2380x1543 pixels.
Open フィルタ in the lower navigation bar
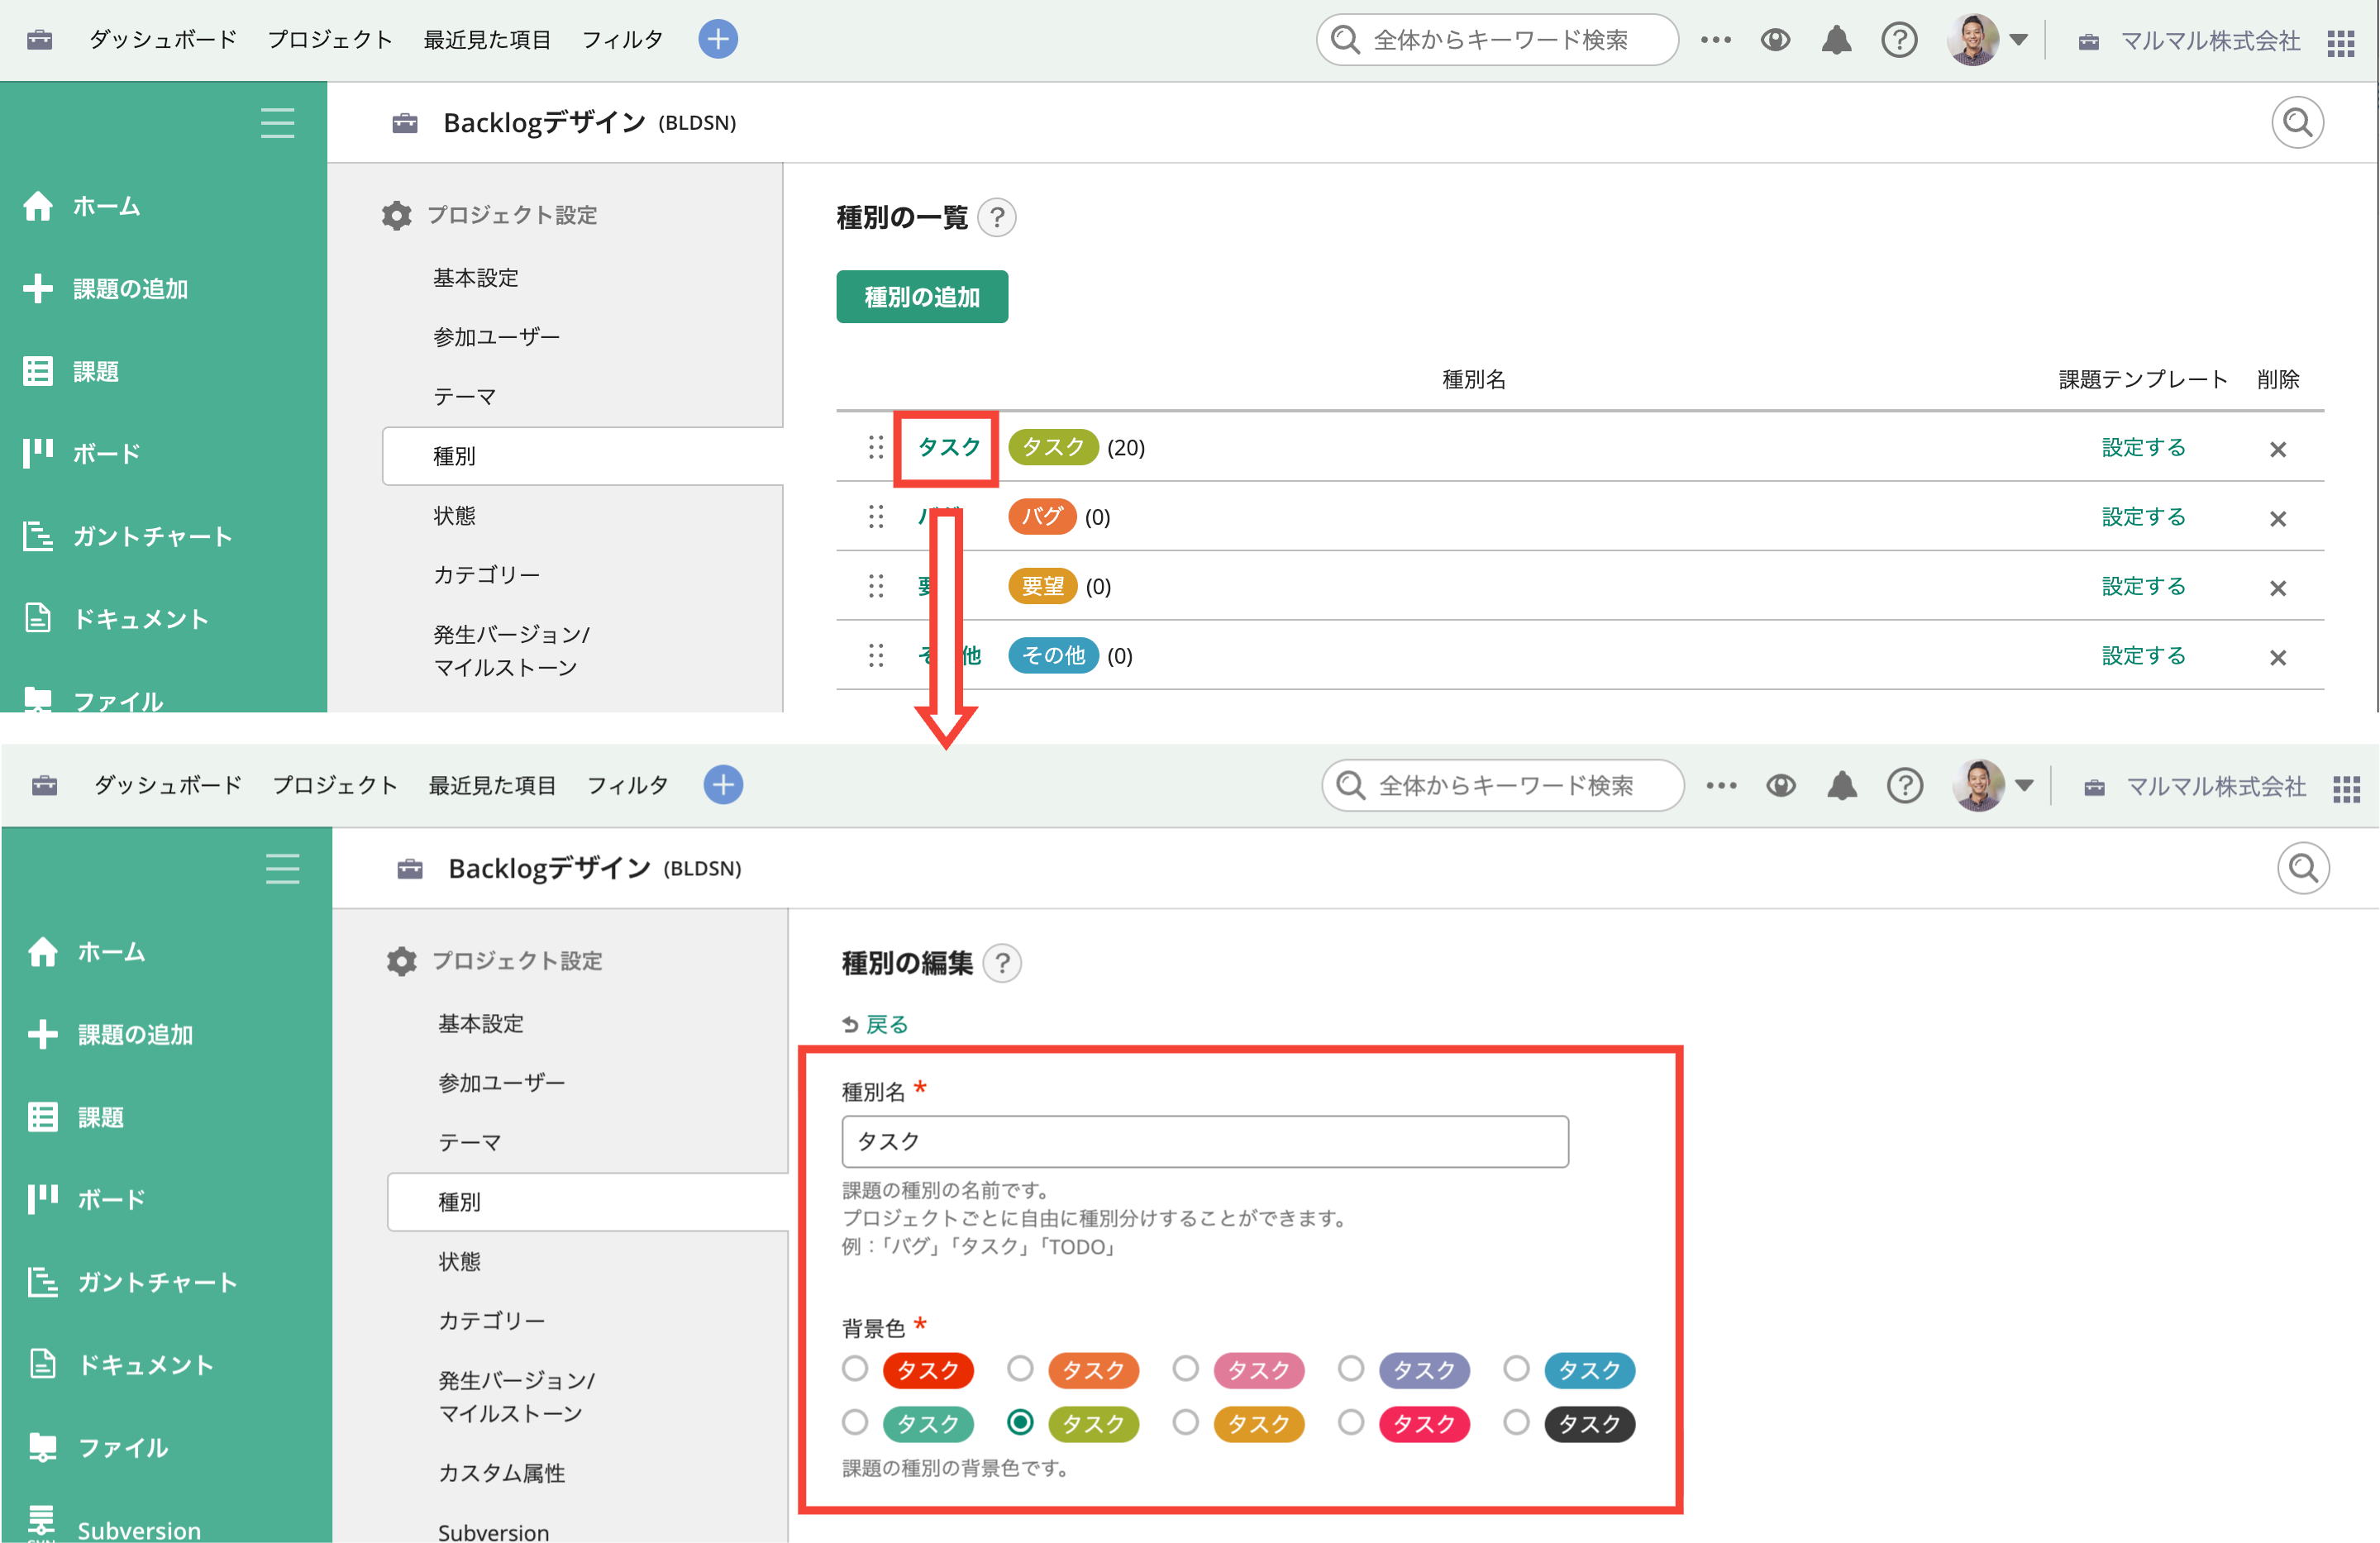coord(627,786)
